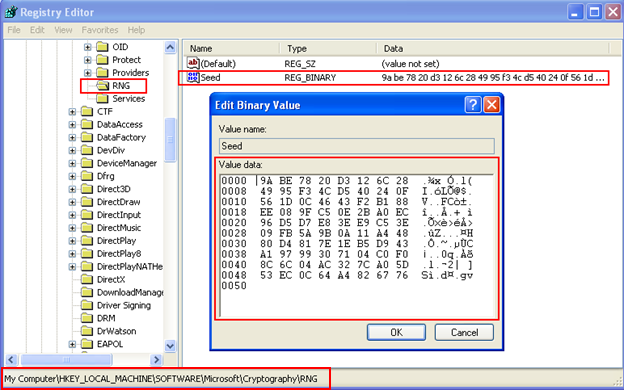Click the 0048 offset row in hex data
This screenshot has height=390, width=624.
[347, 275]
